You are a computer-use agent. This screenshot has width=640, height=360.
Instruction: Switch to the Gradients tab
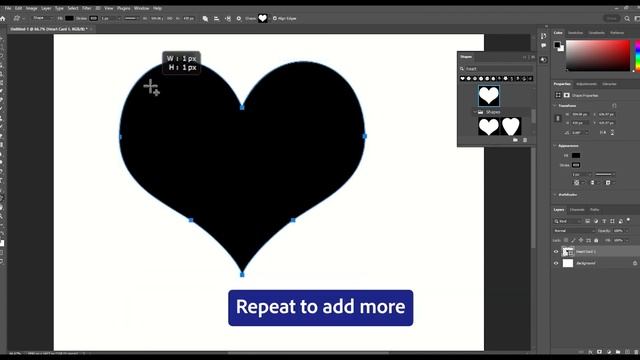point(597,33)
